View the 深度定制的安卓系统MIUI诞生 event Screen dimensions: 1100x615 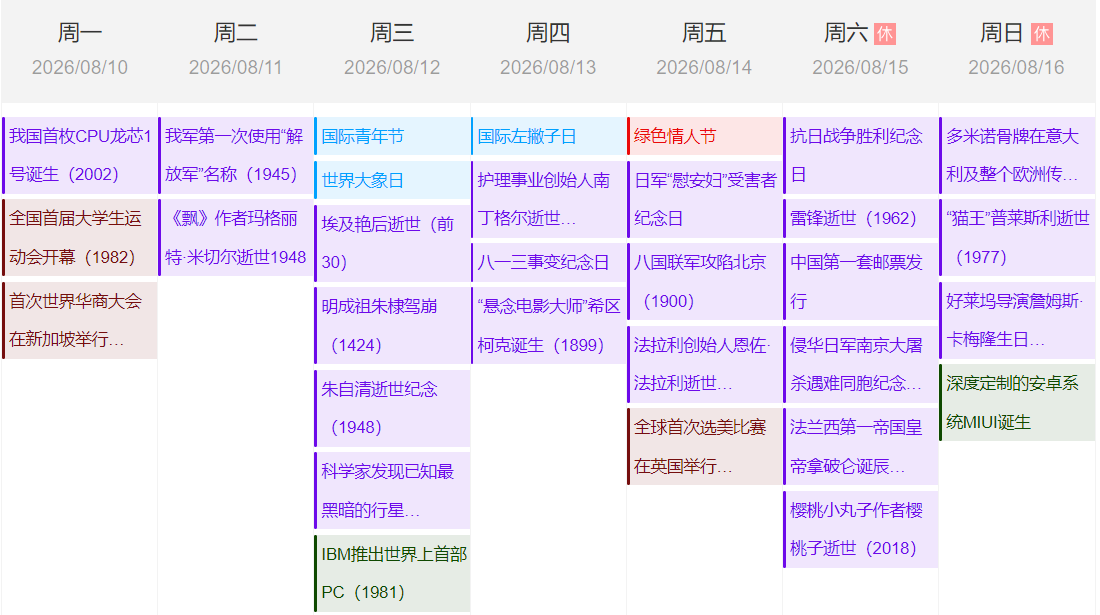coord(1016,402)
